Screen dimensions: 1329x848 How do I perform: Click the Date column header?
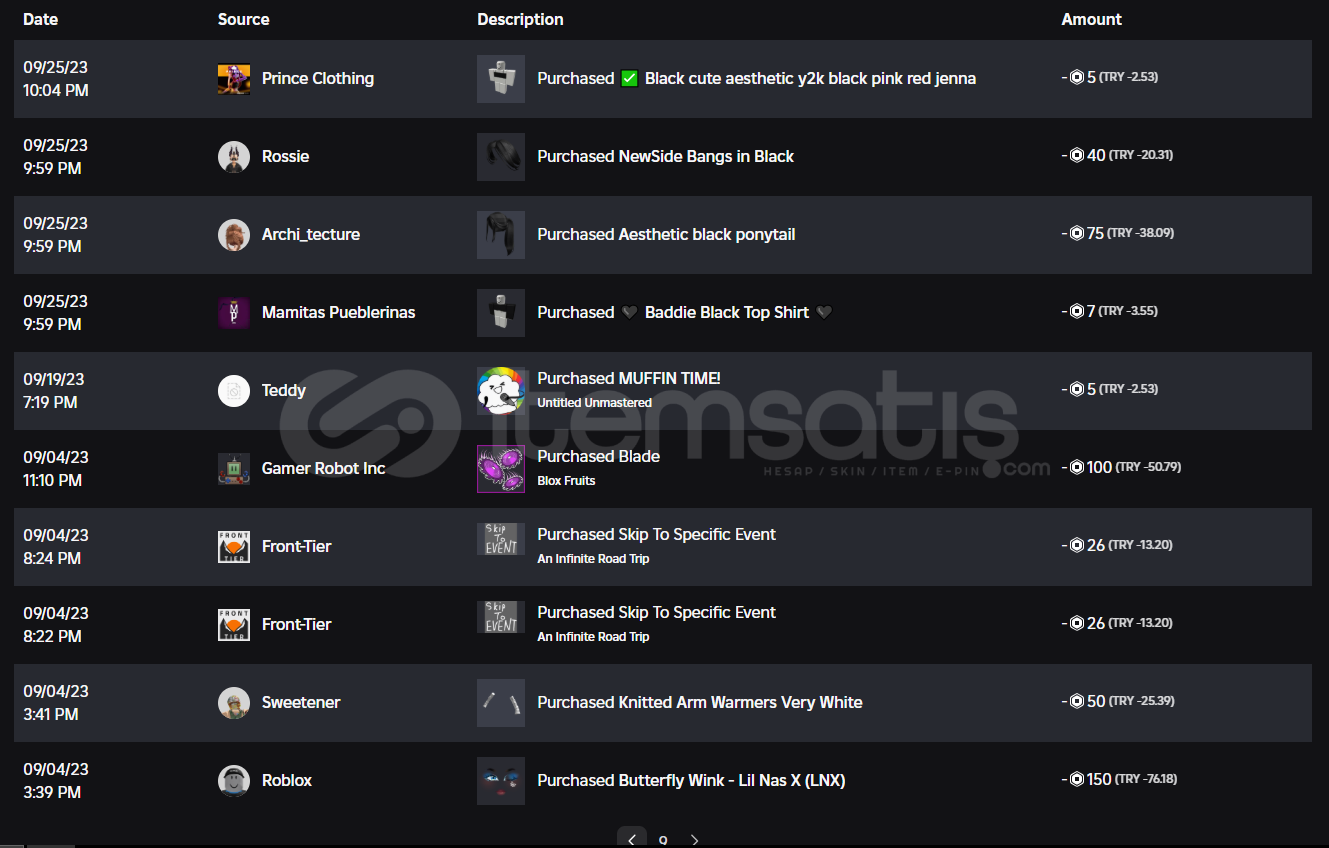tap(41, 20)
